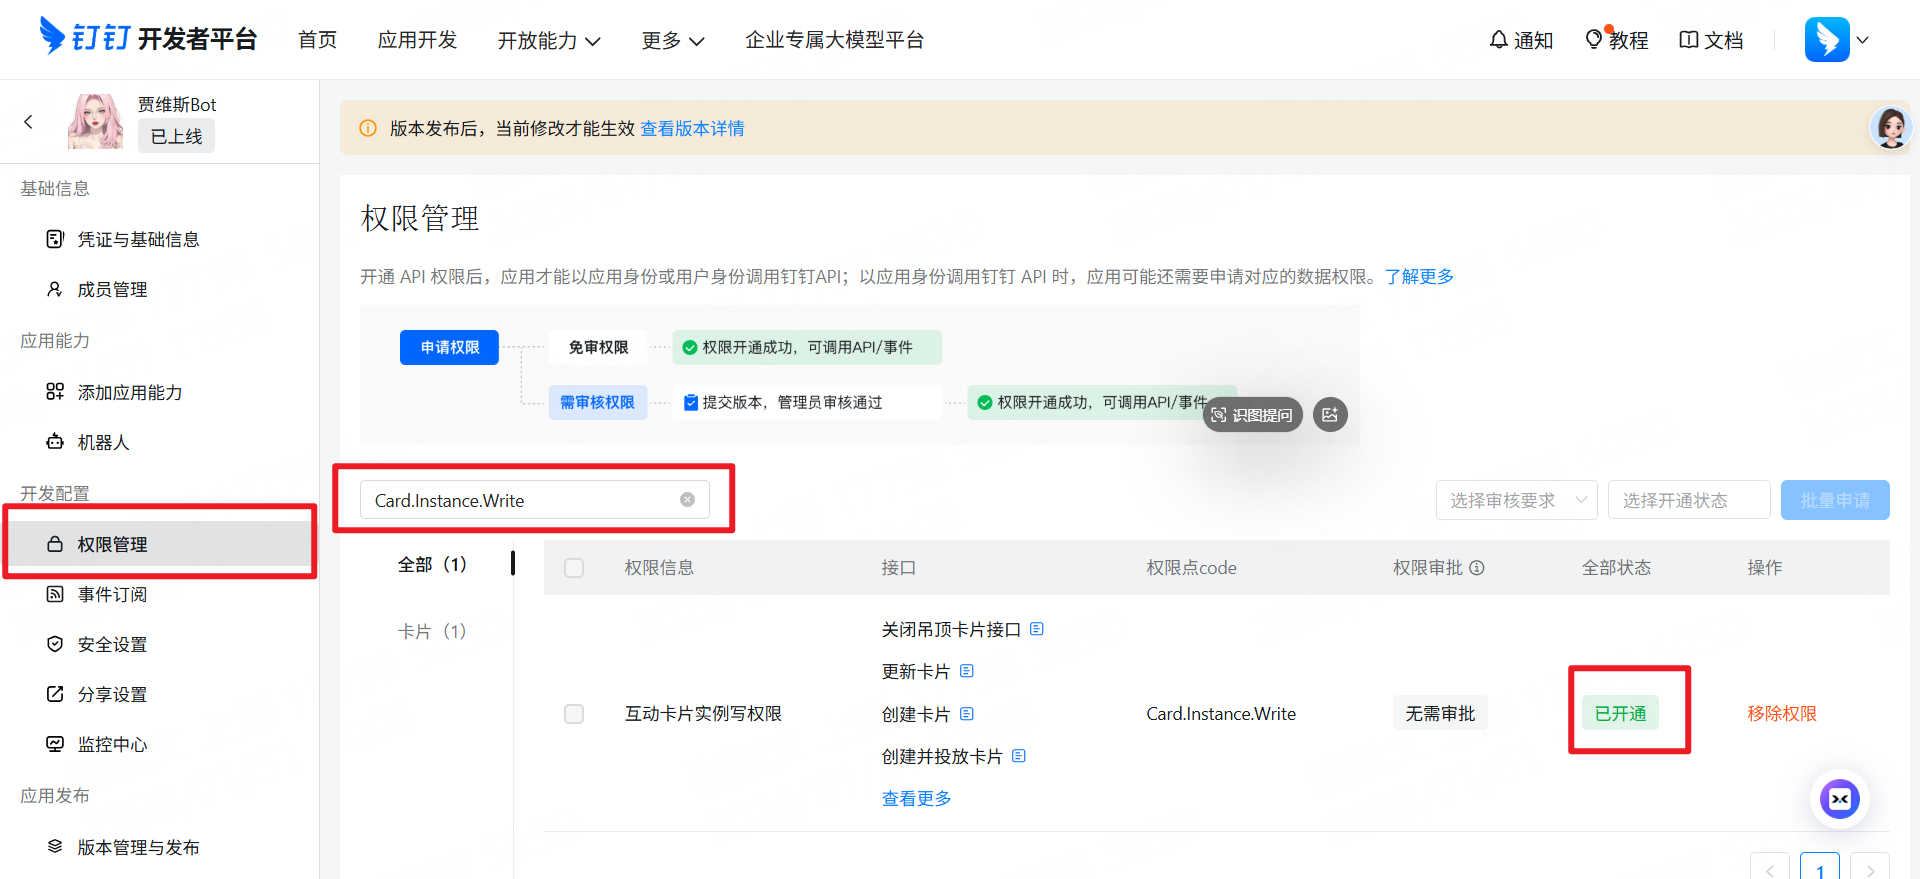Click the support avatar in the banner

pos(1891,128)
